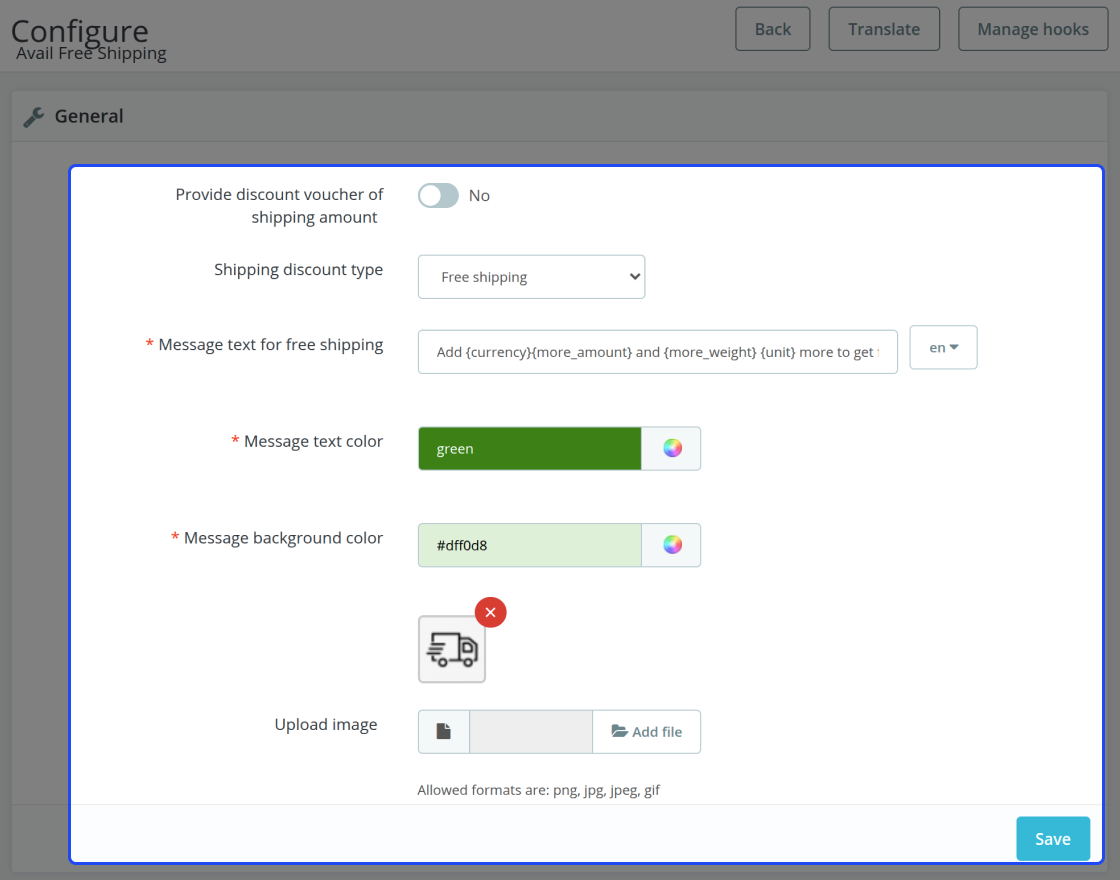Click the Translate button

click(x=884, y=29)
